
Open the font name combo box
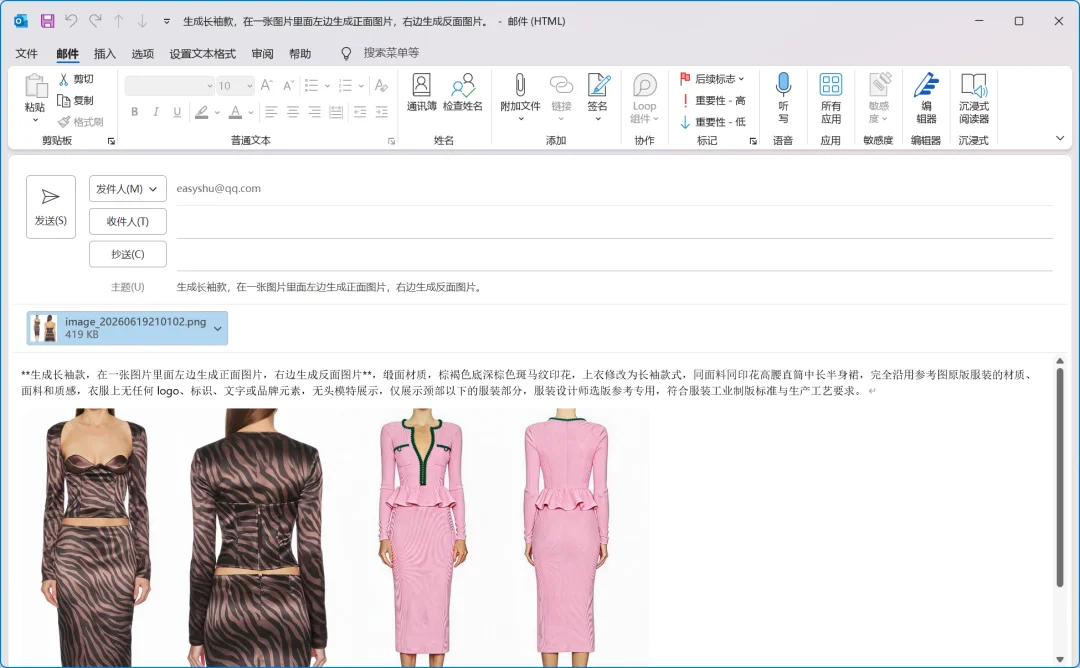point(169,86)
